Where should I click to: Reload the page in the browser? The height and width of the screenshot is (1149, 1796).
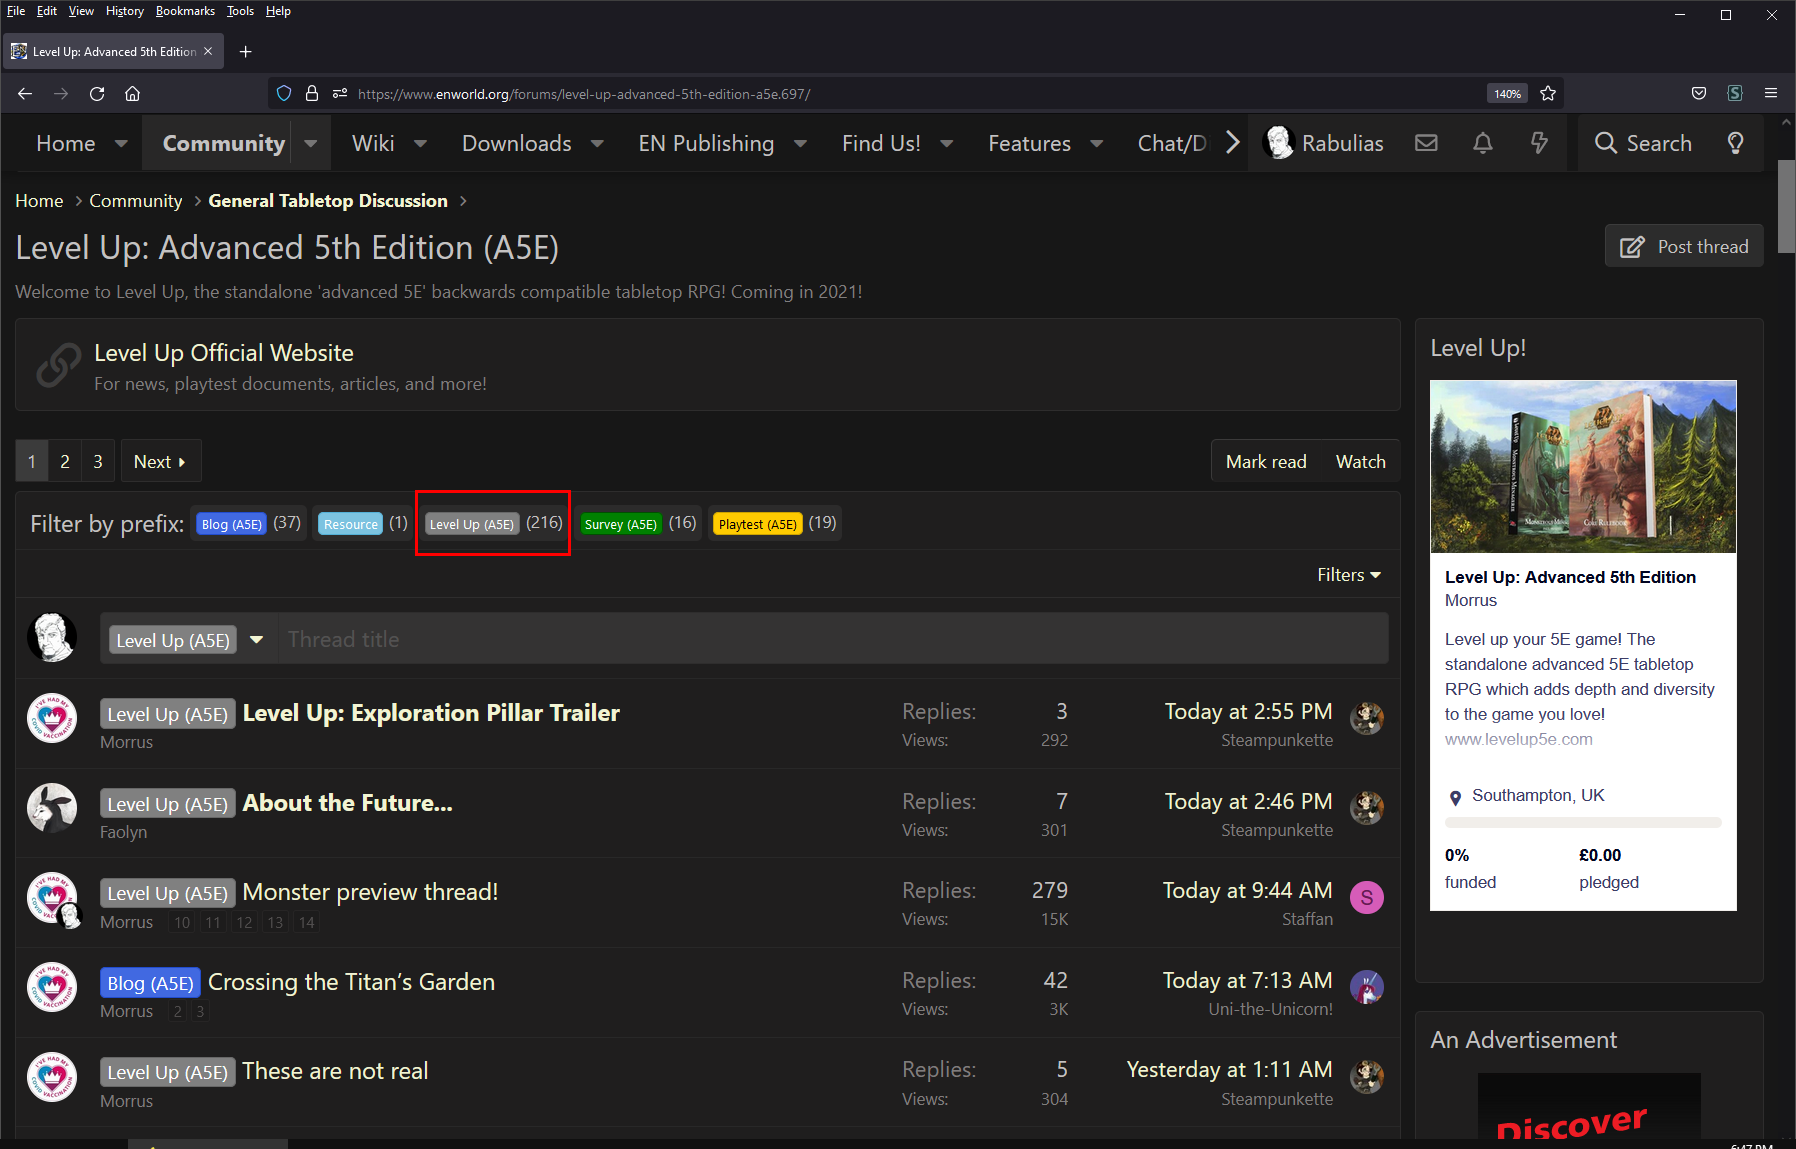coord(97,93)
